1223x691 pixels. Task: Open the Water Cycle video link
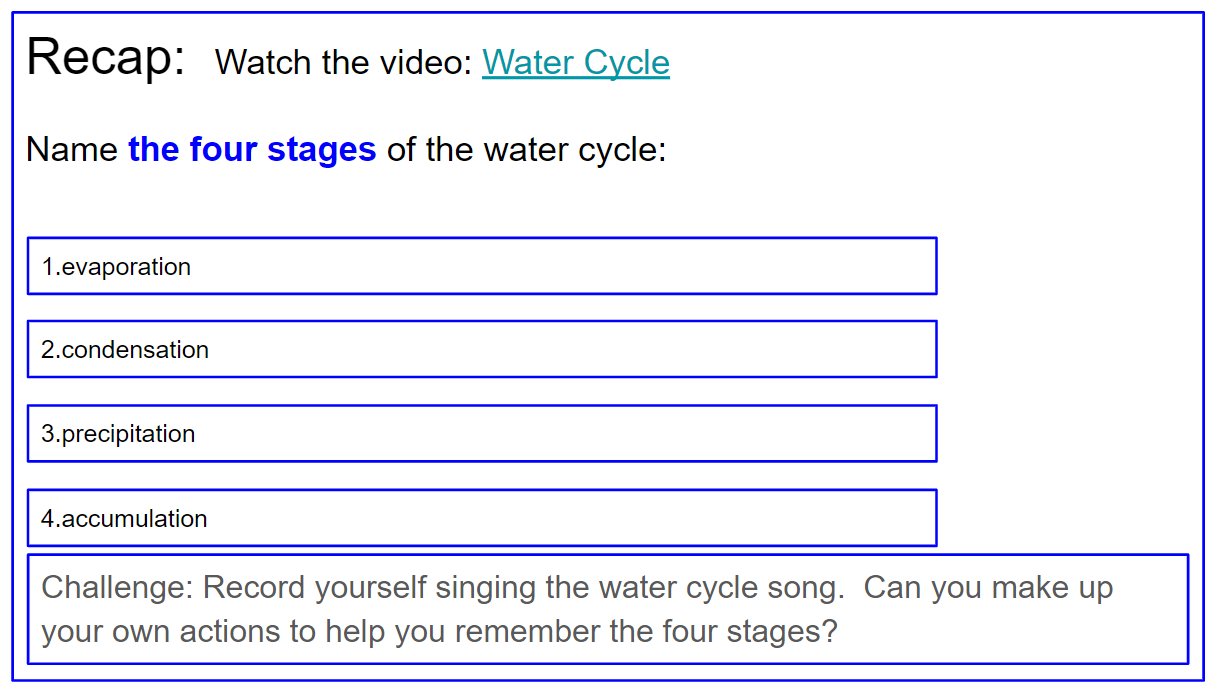pyautogui.click(x=575, y=63)
